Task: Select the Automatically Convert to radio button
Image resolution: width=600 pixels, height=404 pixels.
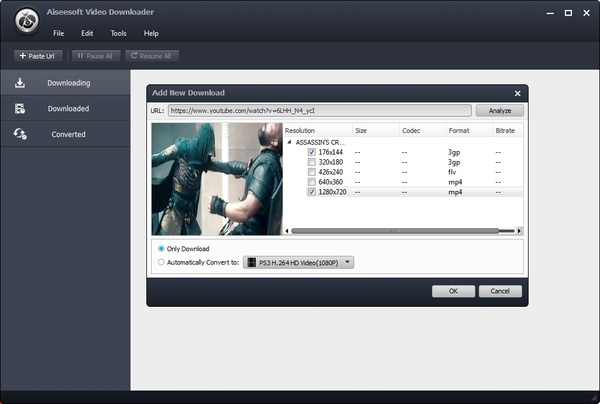Action: pos(161,262)
